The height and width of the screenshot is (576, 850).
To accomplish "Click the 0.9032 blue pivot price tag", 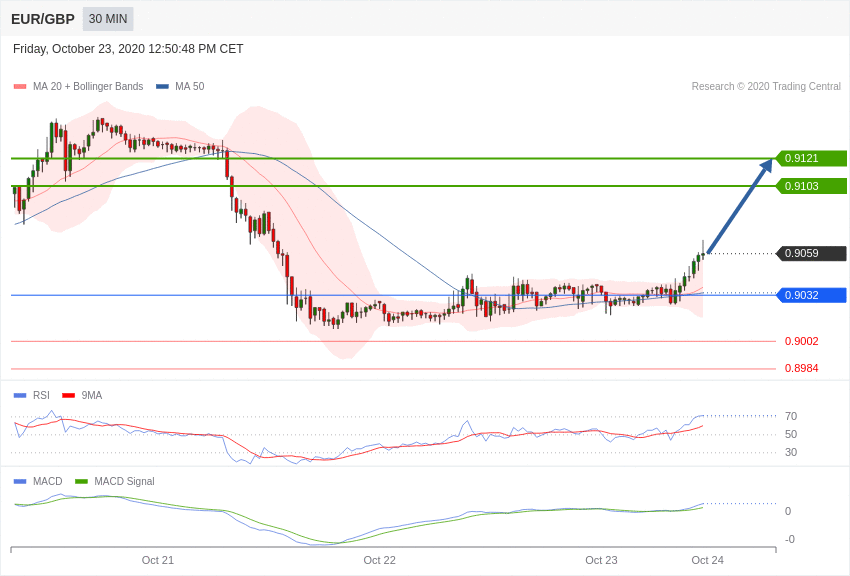I will click(x=812, y=295).
